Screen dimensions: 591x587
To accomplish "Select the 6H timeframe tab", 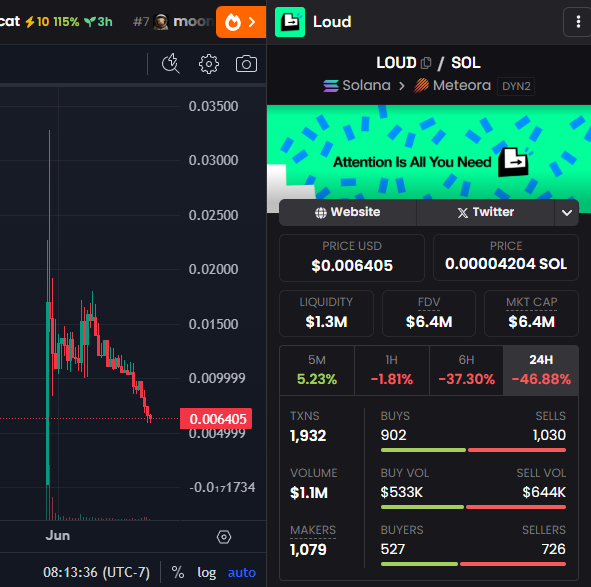I will 466,370.
